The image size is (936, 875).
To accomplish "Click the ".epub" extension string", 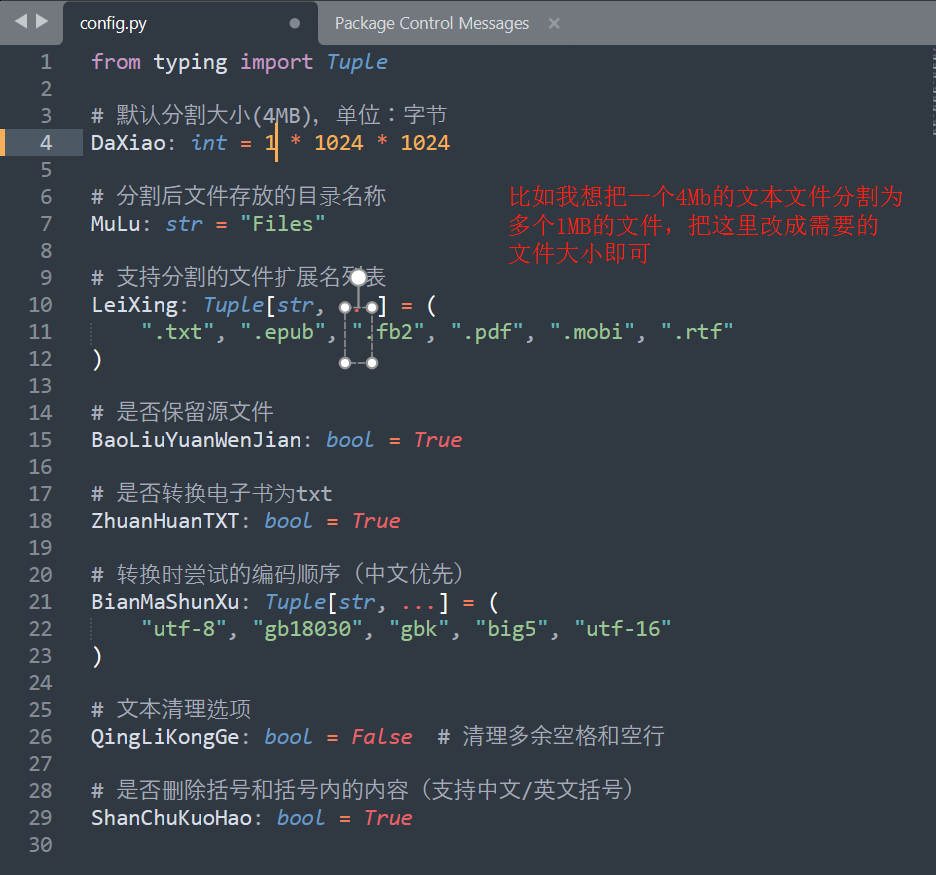I will 283,332.
